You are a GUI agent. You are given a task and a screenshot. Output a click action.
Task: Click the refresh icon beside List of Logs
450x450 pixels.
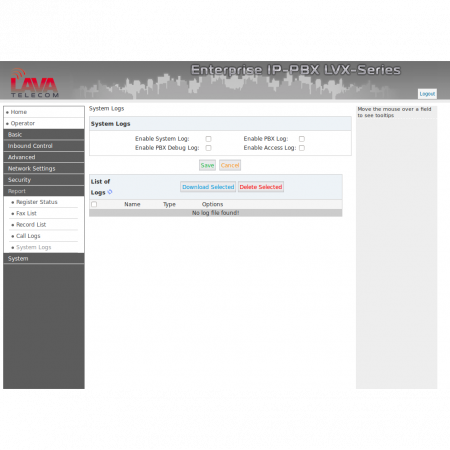click(110, 192)
